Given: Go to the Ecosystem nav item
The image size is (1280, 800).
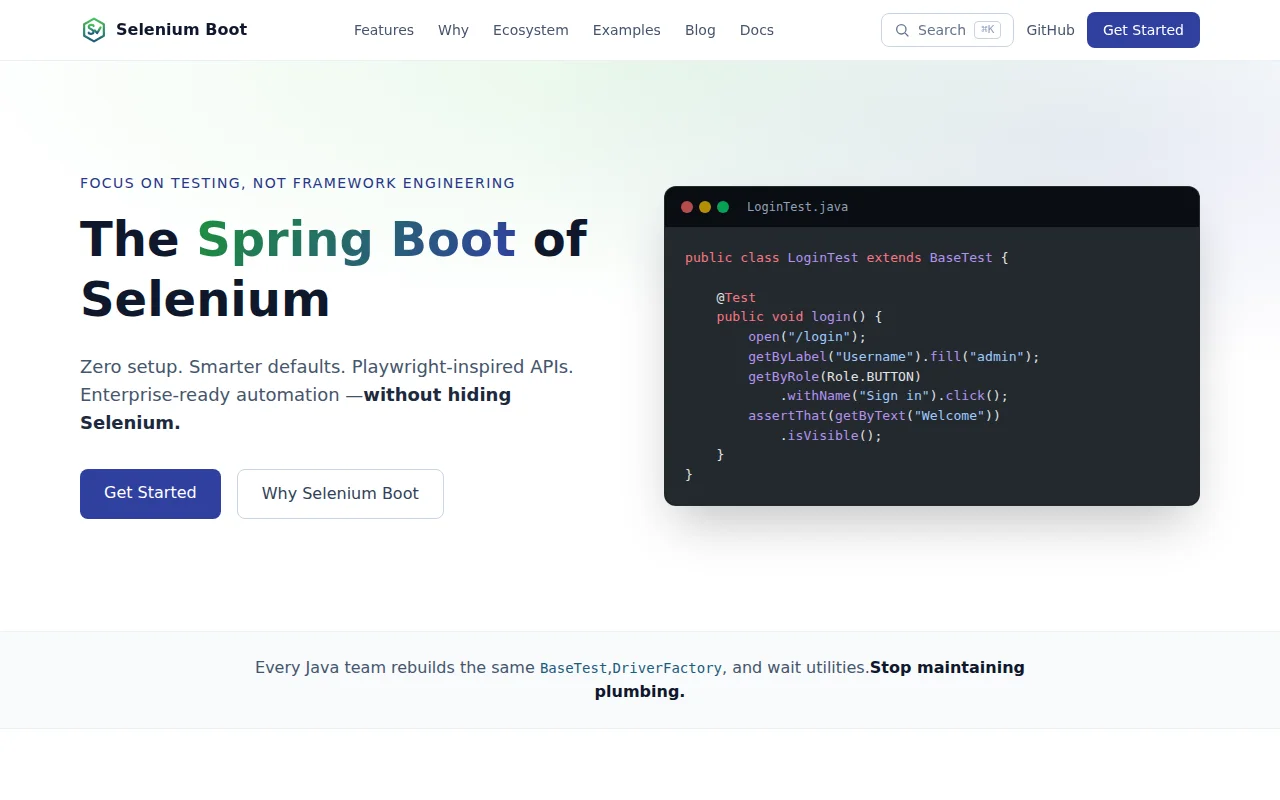Looking at the screenshot, I should tap(531, 30).
